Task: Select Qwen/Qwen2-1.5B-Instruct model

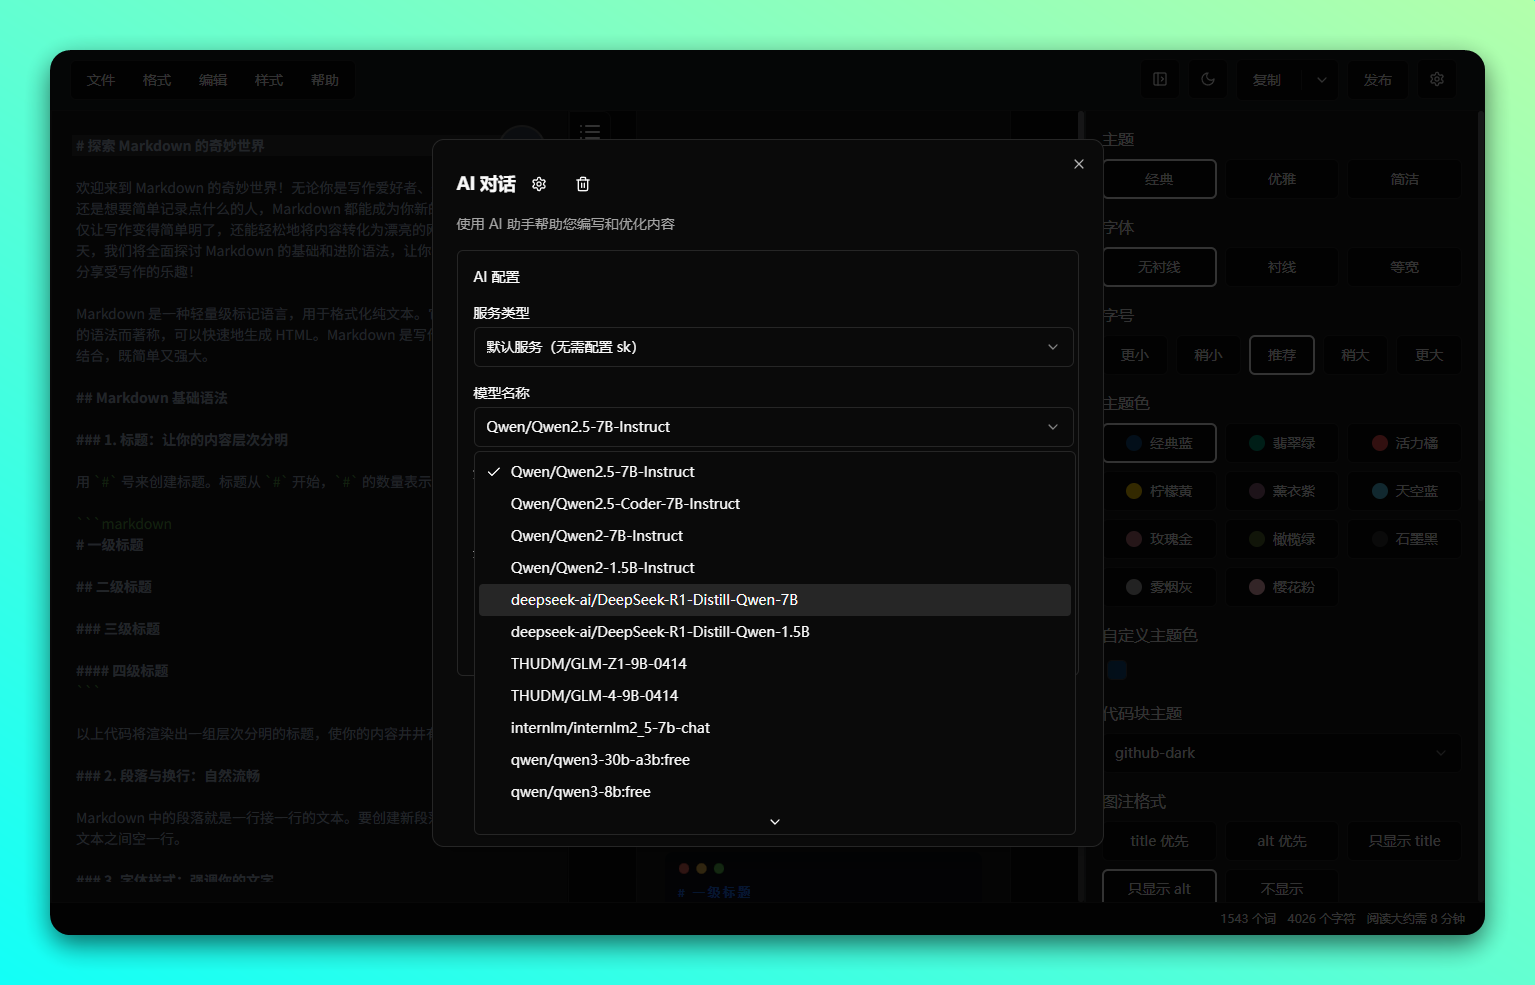Action: coord(775,568)
